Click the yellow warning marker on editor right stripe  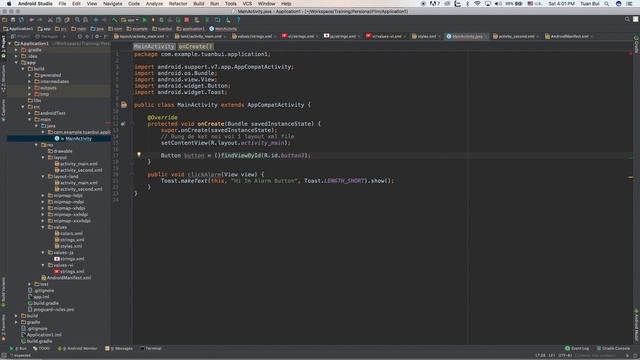[630, 177]
